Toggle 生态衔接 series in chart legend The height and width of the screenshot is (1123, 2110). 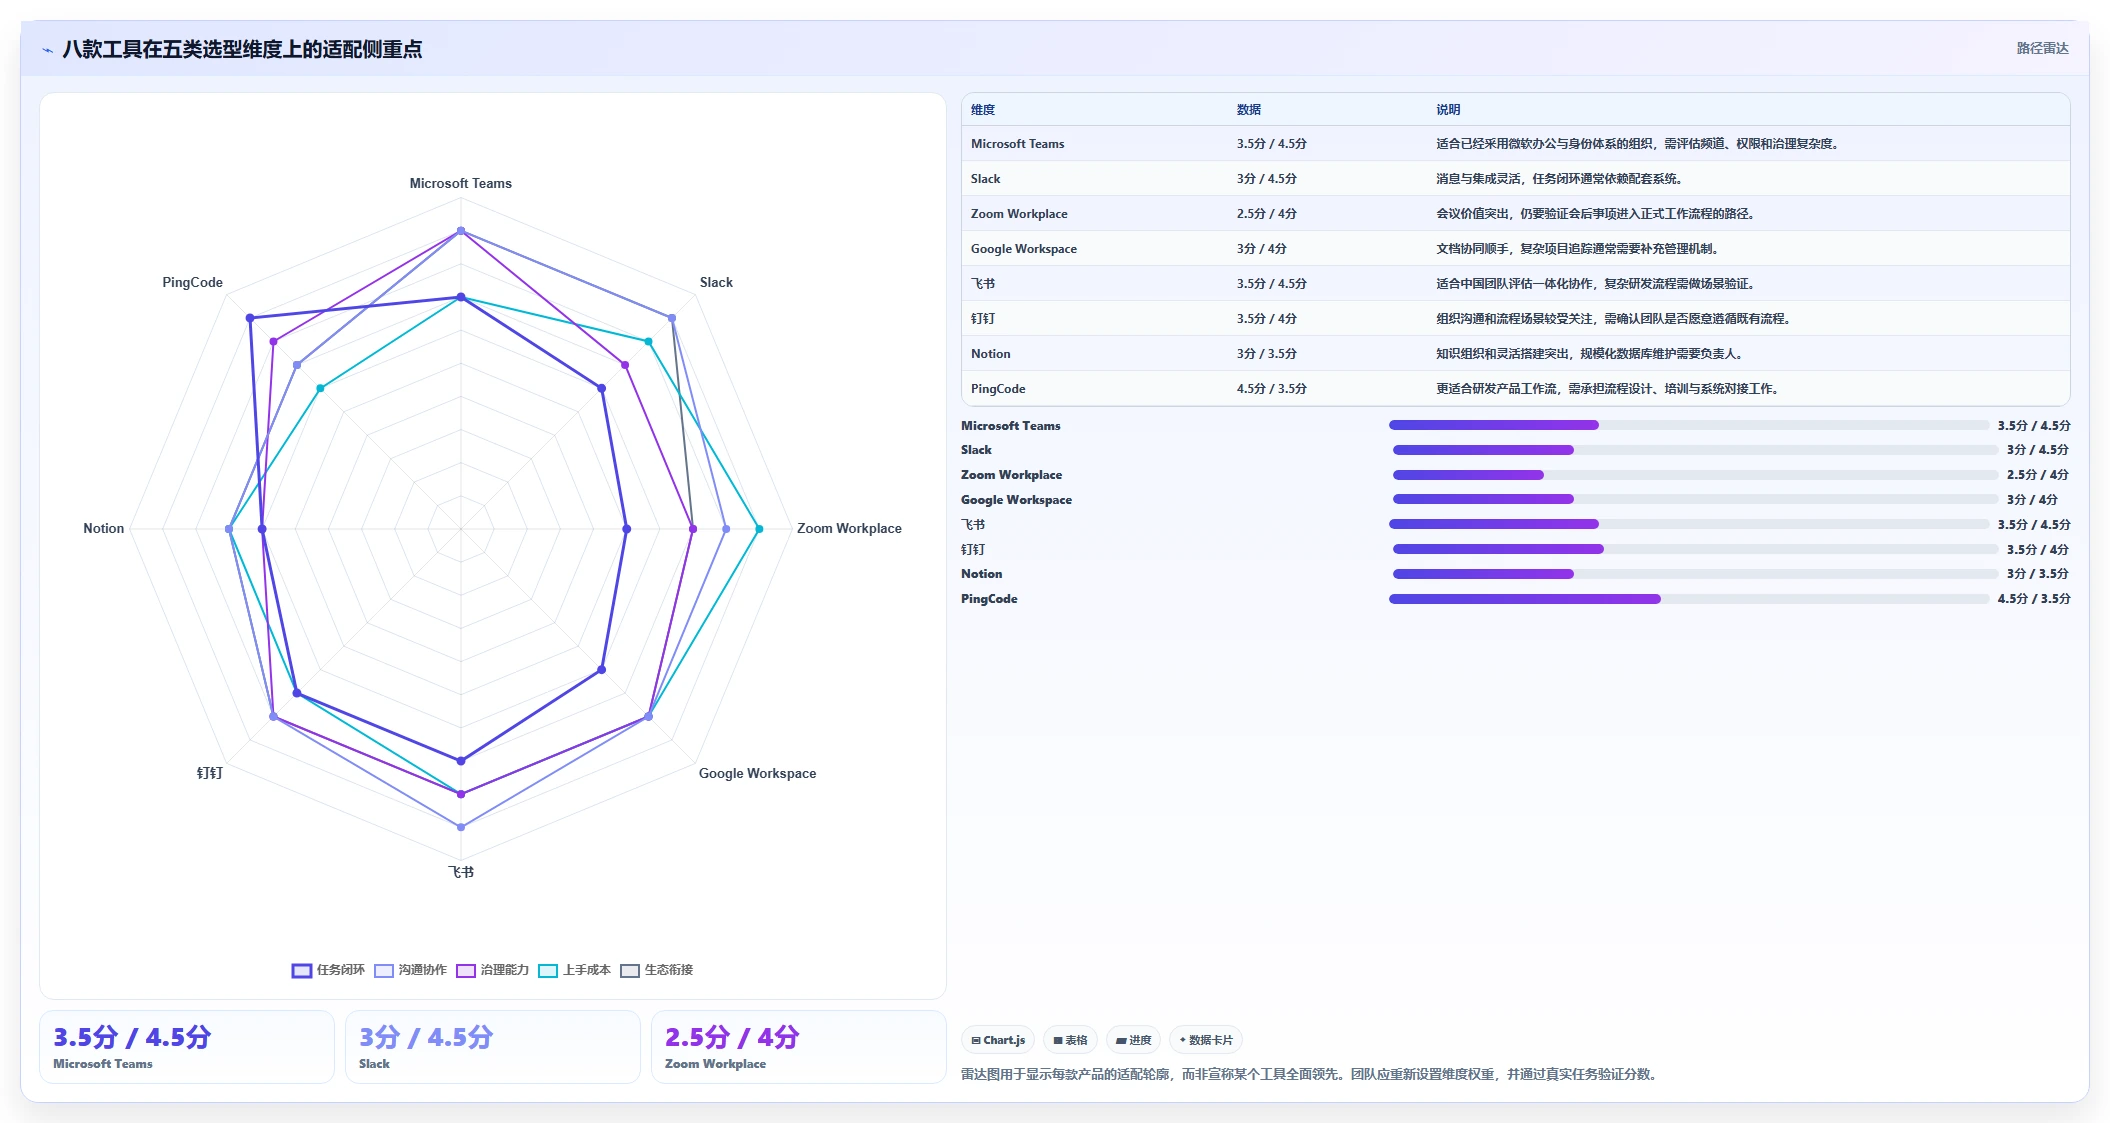[656, 970]
